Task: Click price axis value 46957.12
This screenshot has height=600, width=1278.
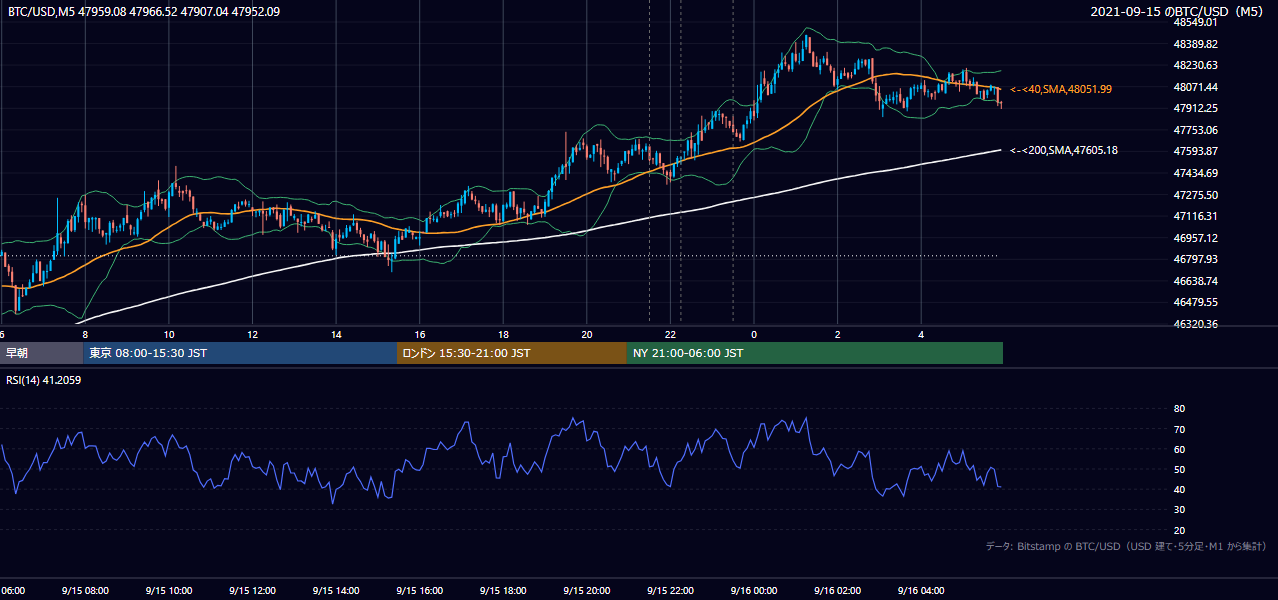Action: [1195, 238]
